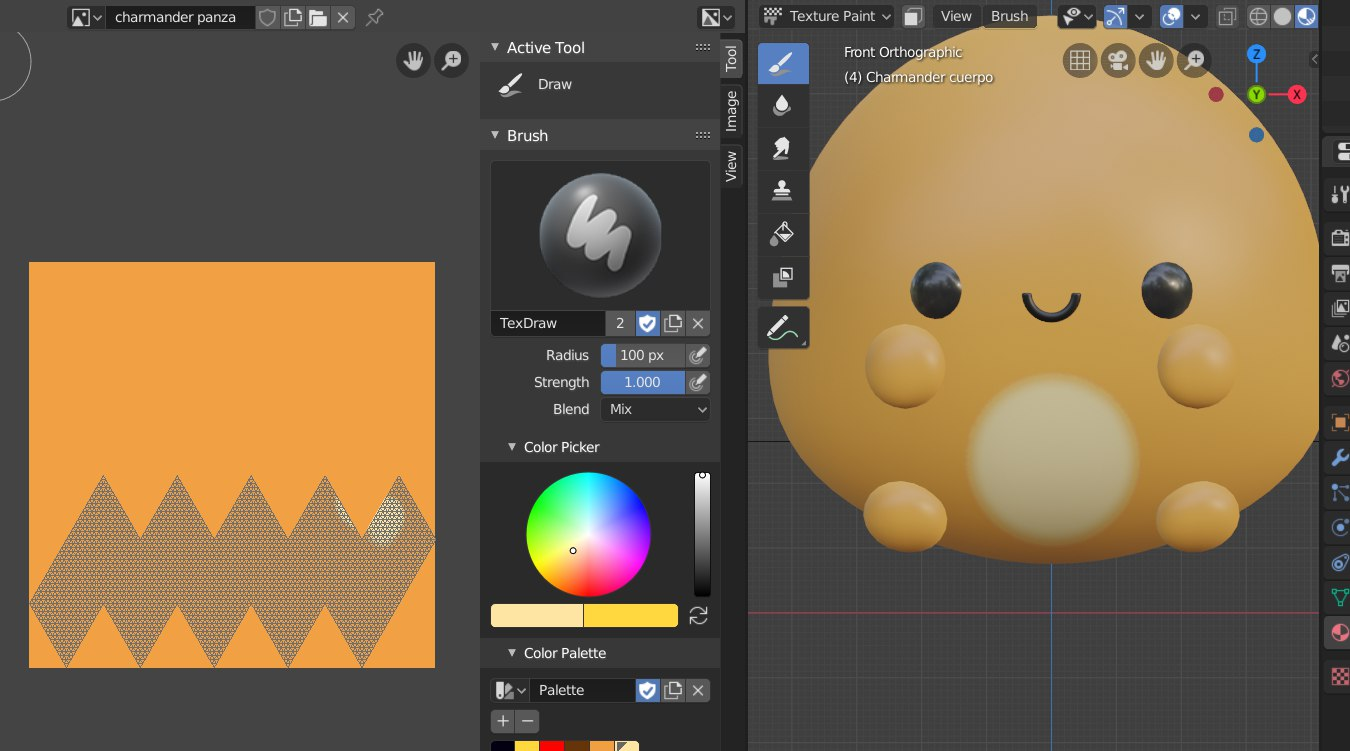Select the Soften brush tool

coord(783,106)
